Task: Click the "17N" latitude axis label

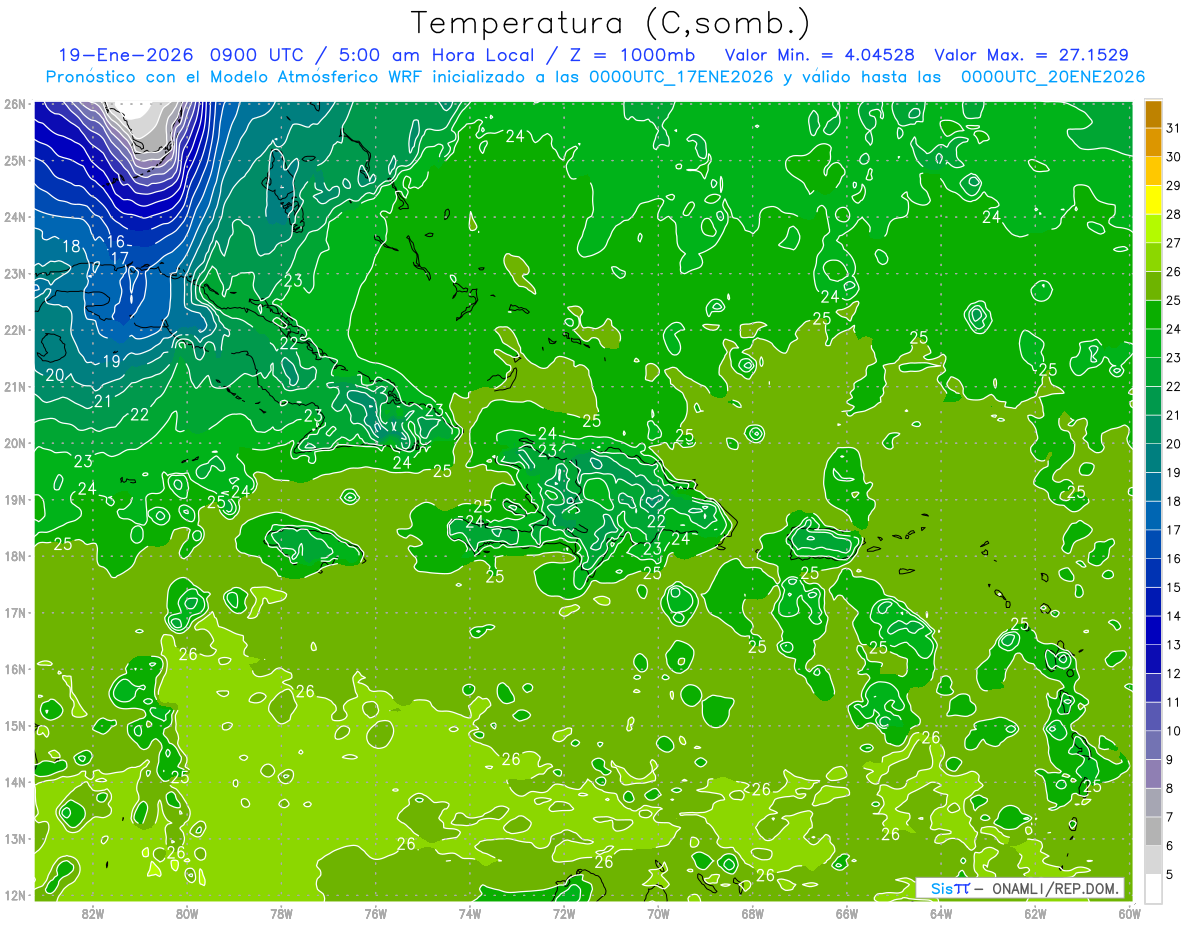Action: [x=14, y=612]
